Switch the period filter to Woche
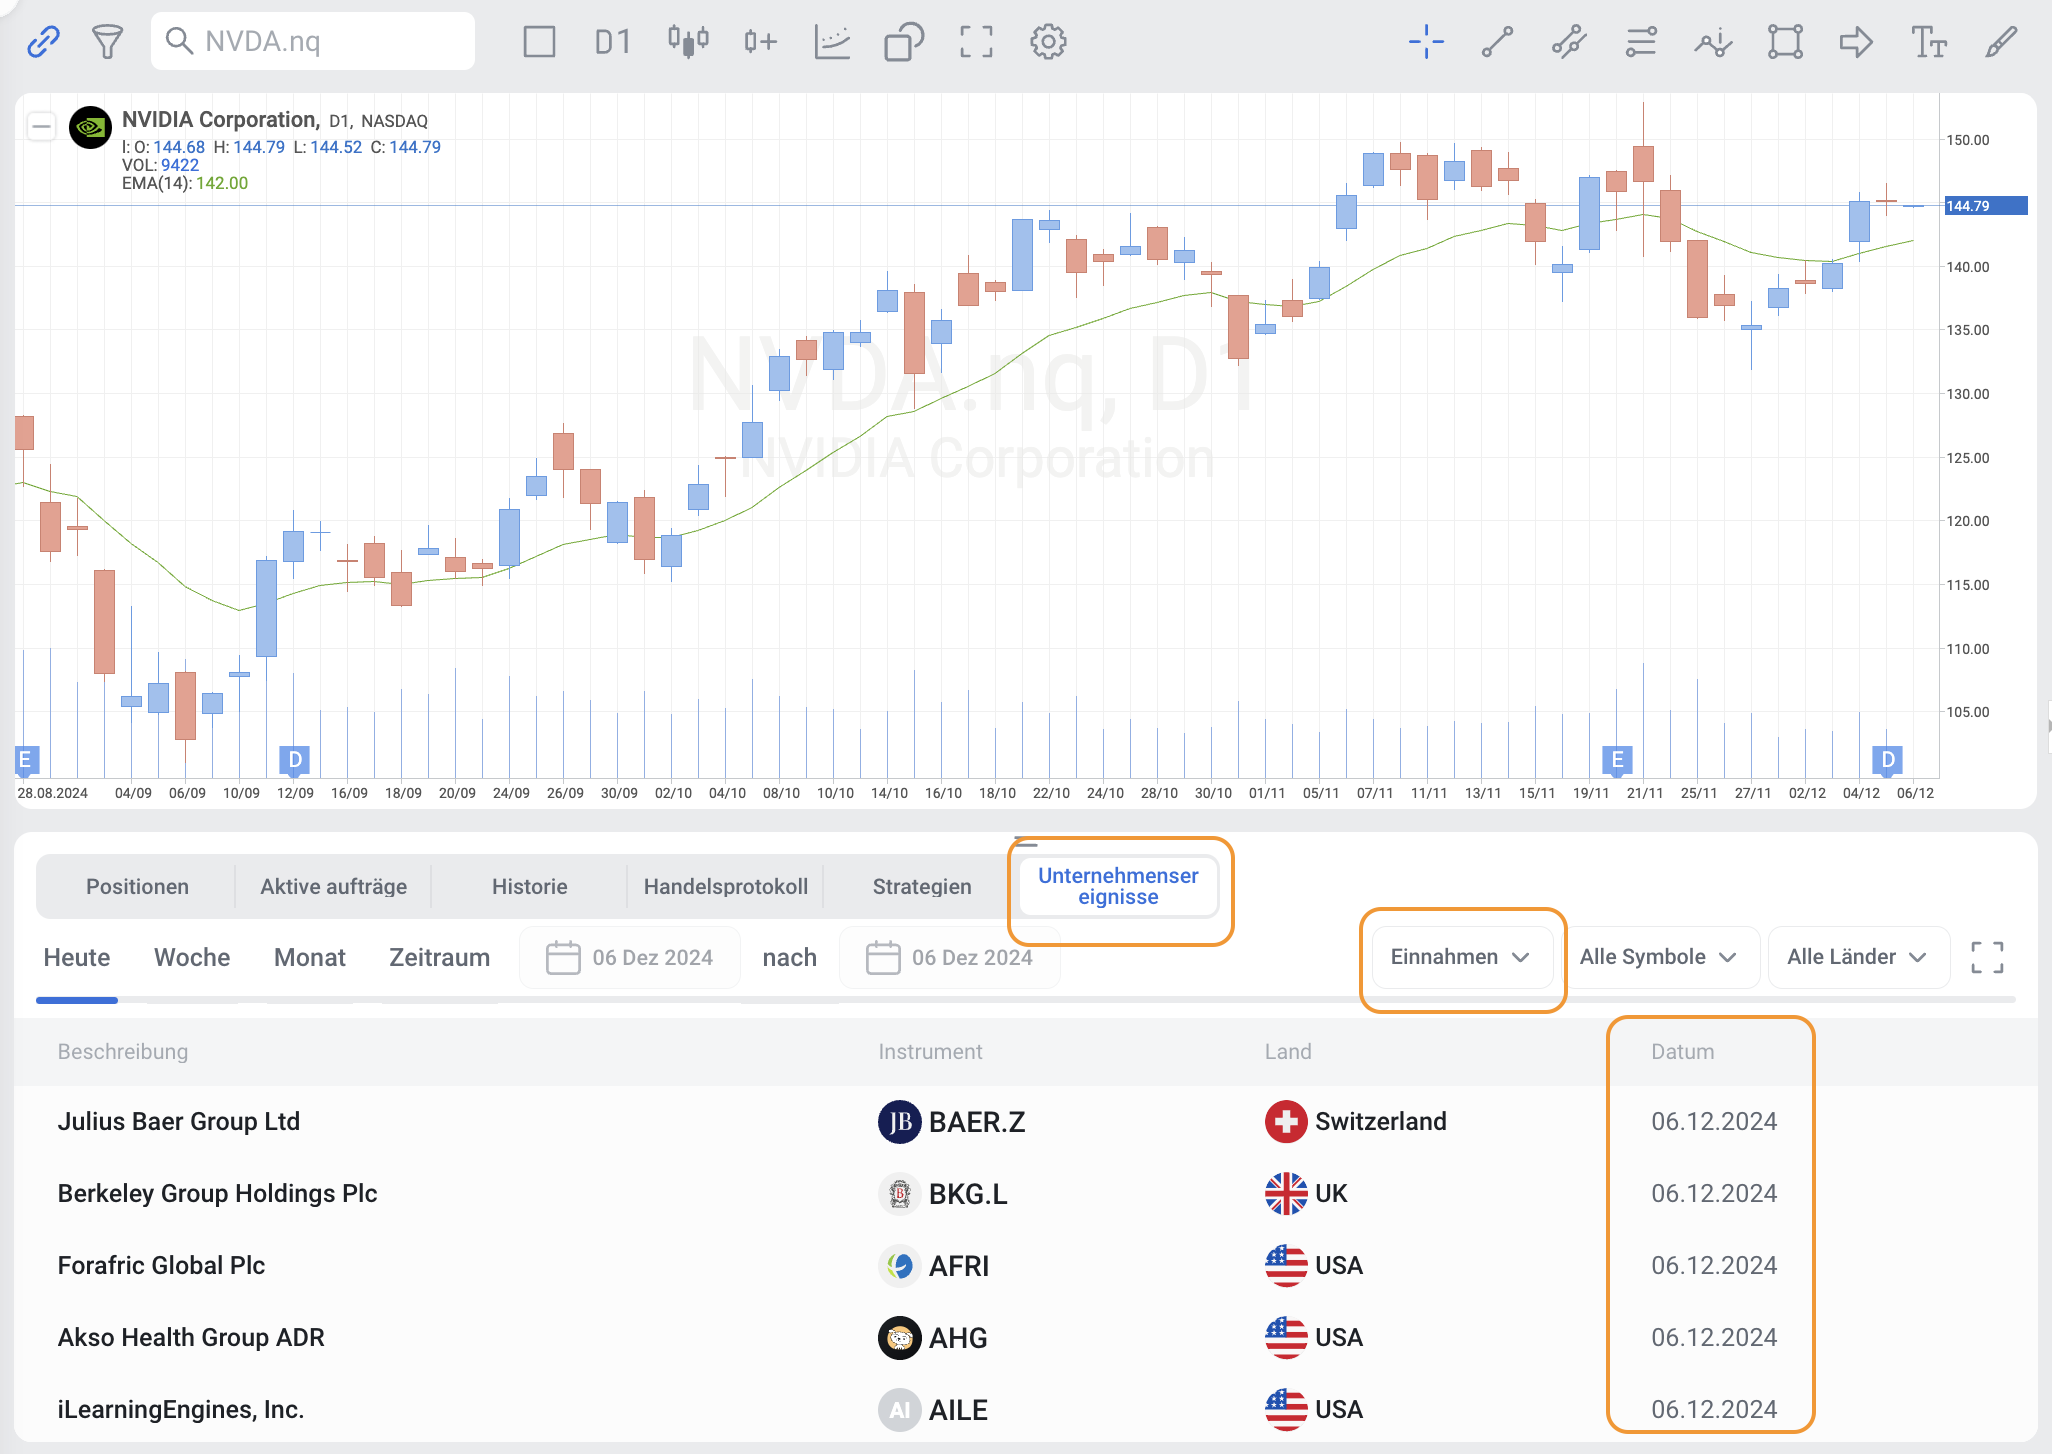The height and width of the screenshot is (1454, 2052). coord(192,958)
